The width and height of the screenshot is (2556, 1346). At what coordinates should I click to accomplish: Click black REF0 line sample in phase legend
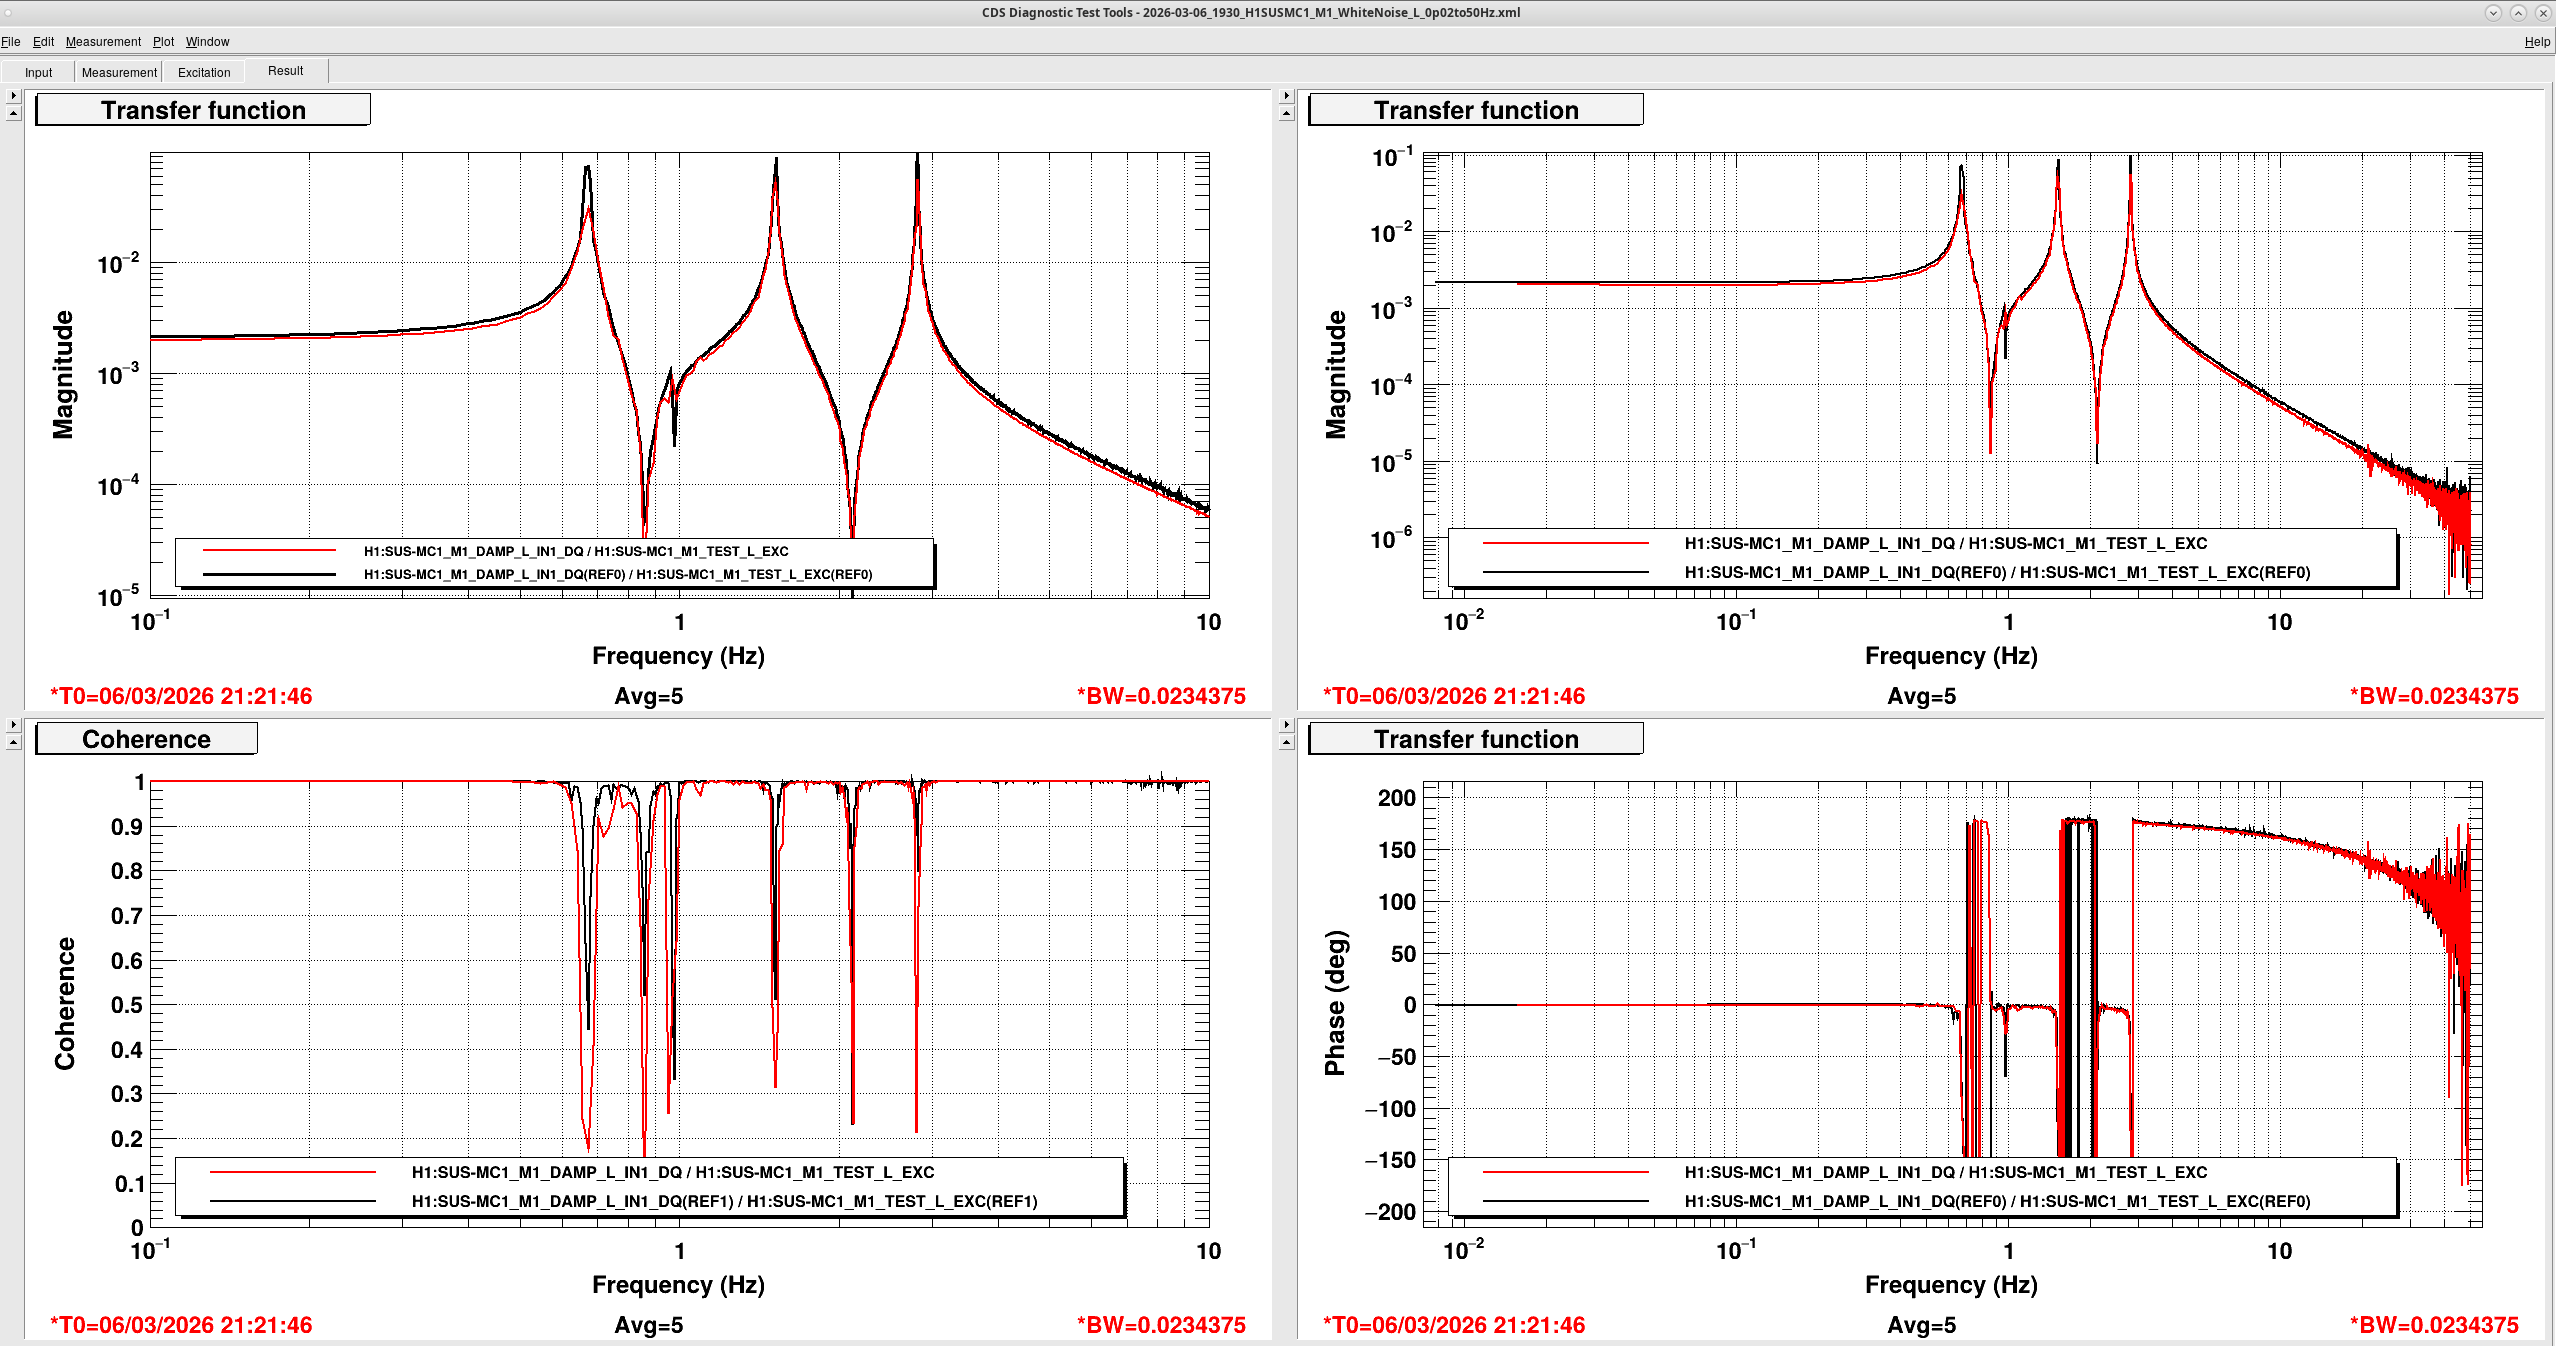[x=1565, y=1201]
